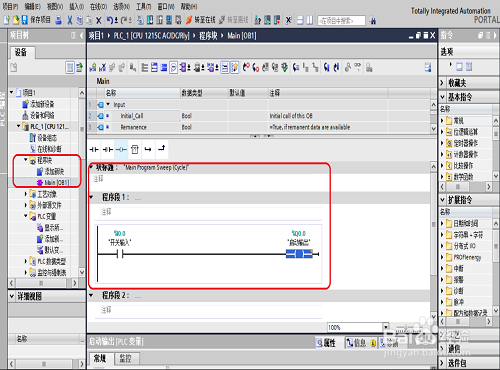
Task: Click the Redo arrow icon
Action: click(124, 20)
